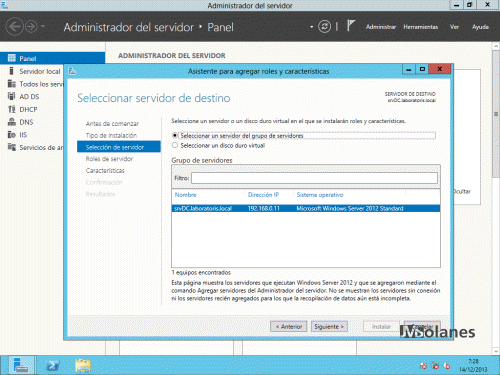Click the IIS role icon

[x=12, y=134]
